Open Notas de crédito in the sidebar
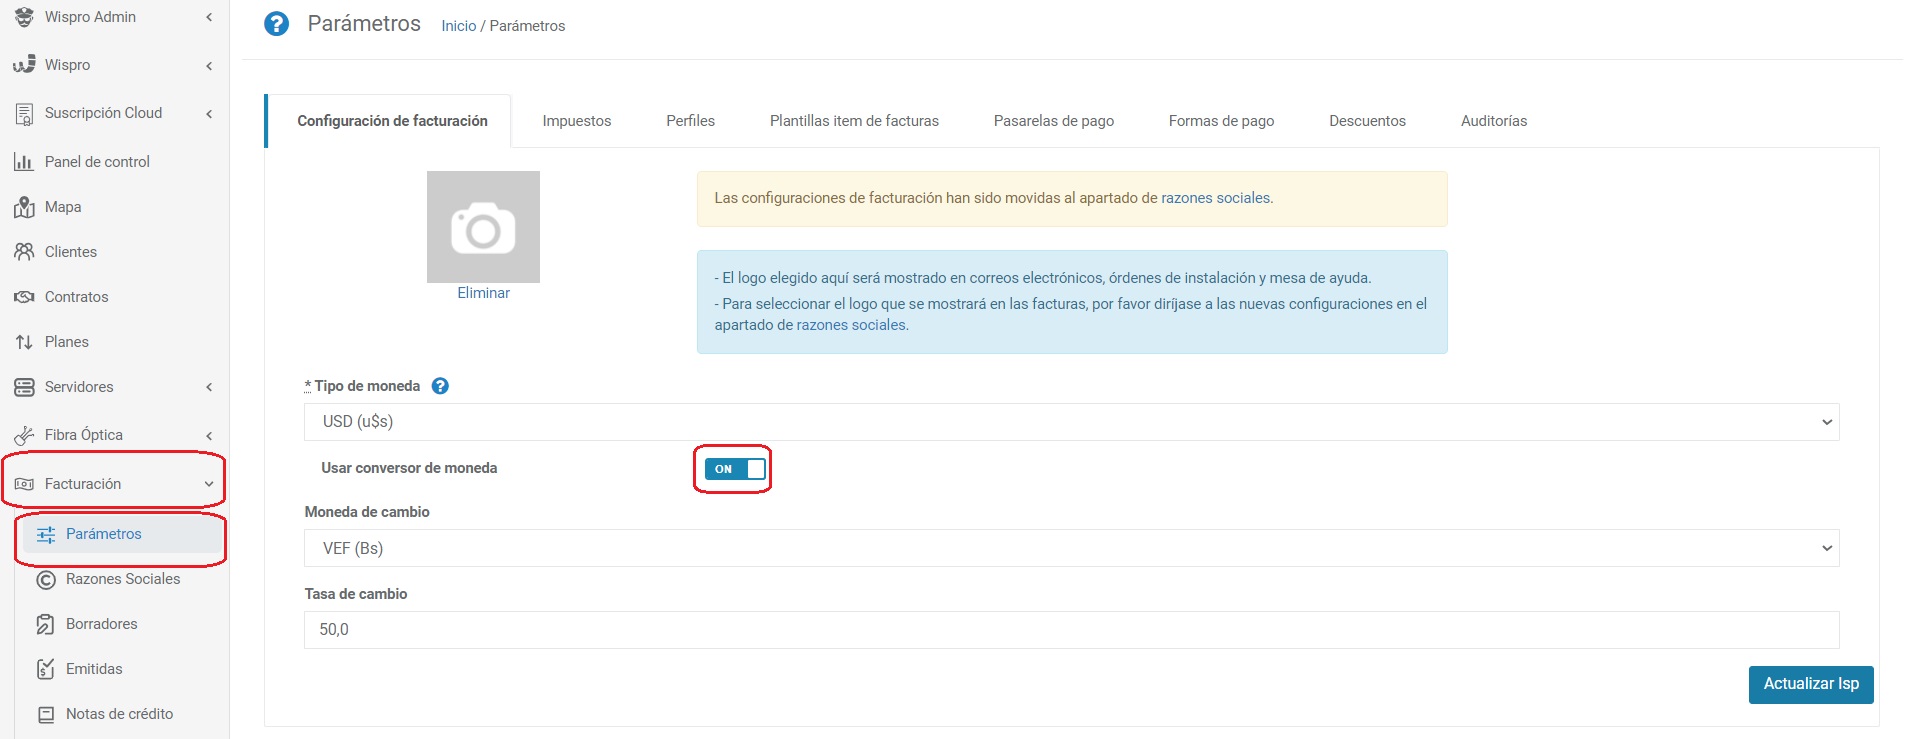Image resolution: width=1908 pixels, height=739 pixels. click(120, 714)
